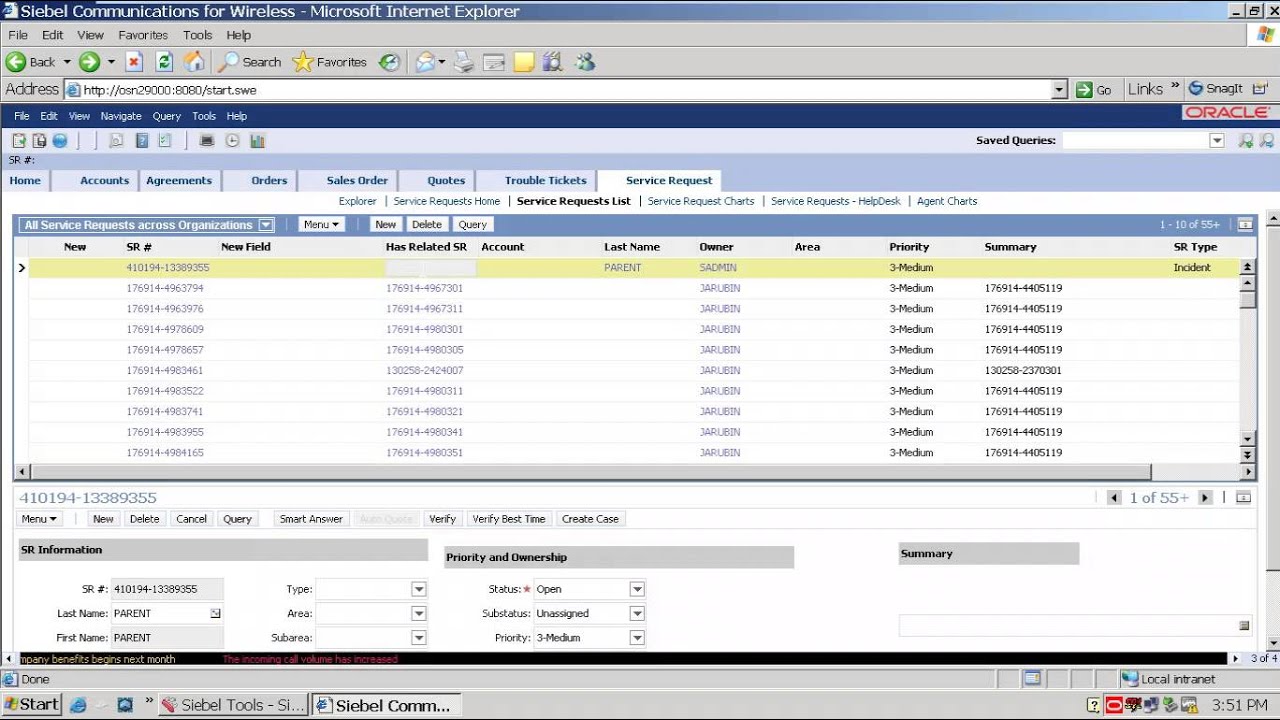The image size is (1280, 720).
Task: Toggle form applet show-more icon
Action: coord(1243,497)
